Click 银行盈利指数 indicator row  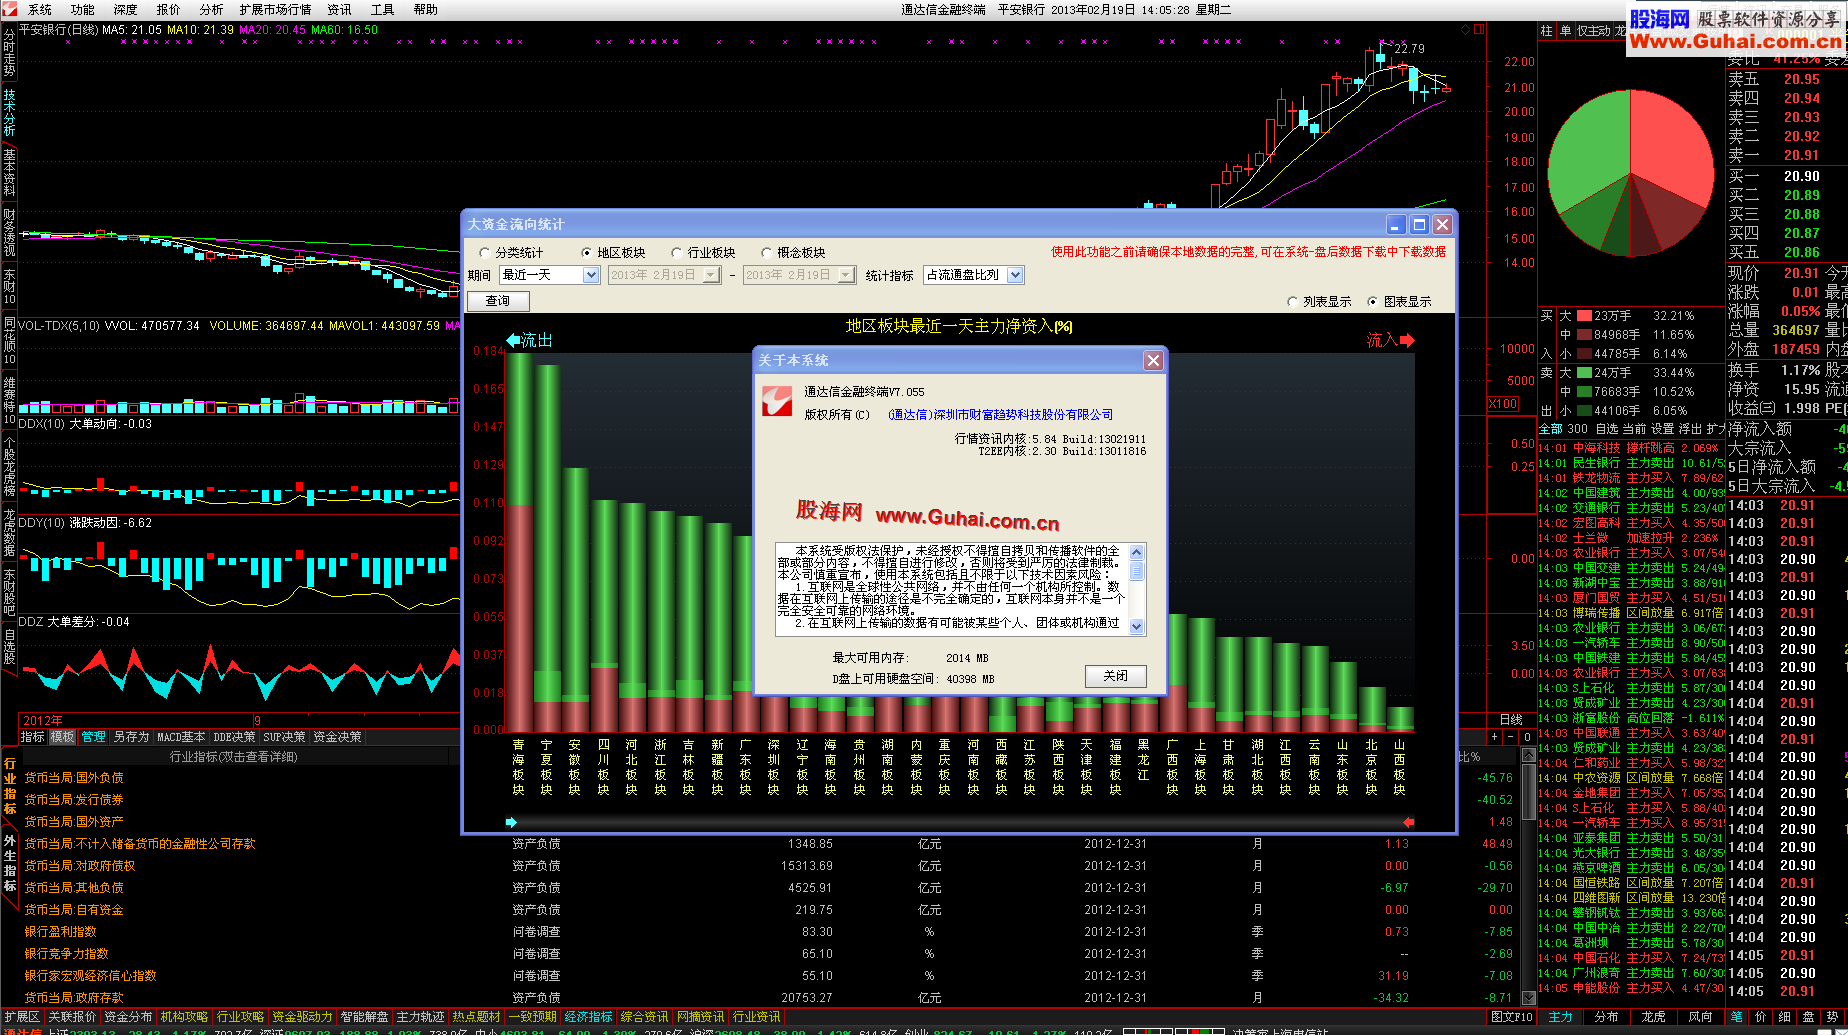click(x=60, y=932)
